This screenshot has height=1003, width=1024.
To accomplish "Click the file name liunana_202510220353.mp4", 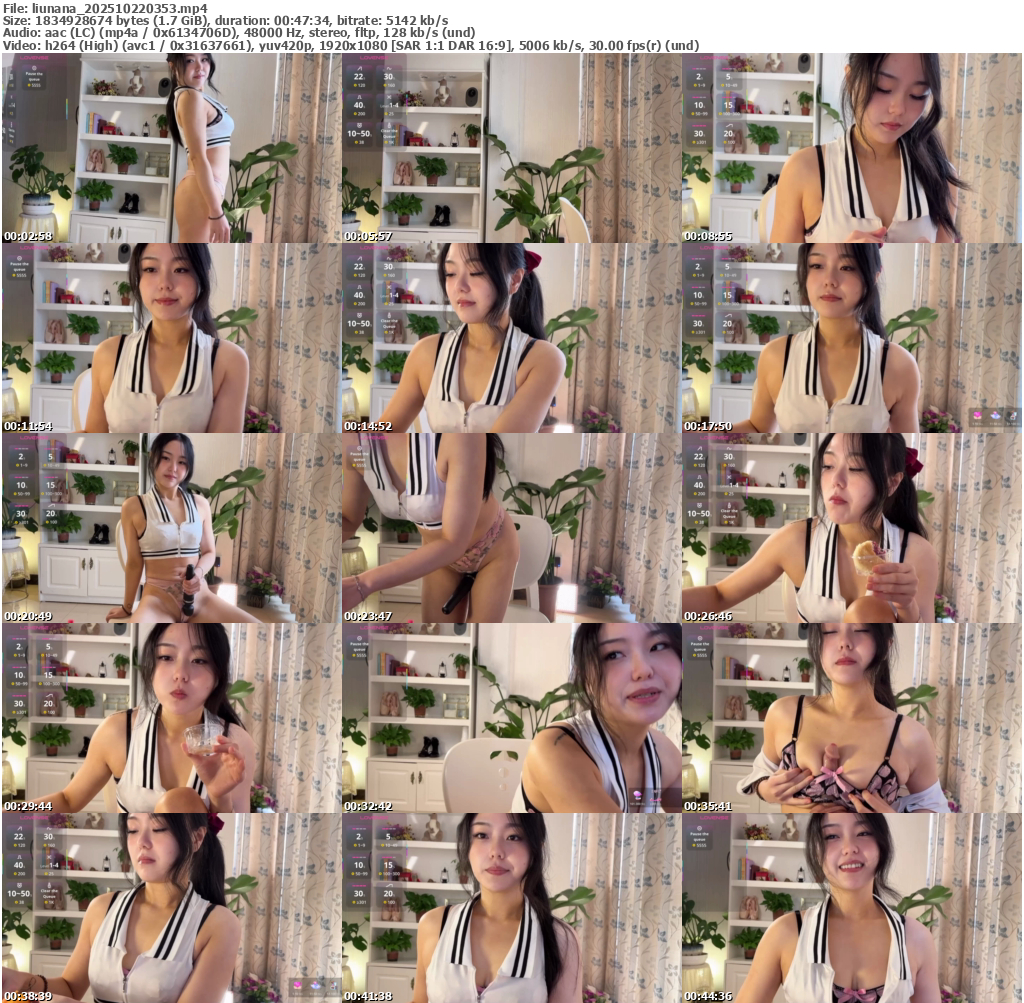I will 120,8.
